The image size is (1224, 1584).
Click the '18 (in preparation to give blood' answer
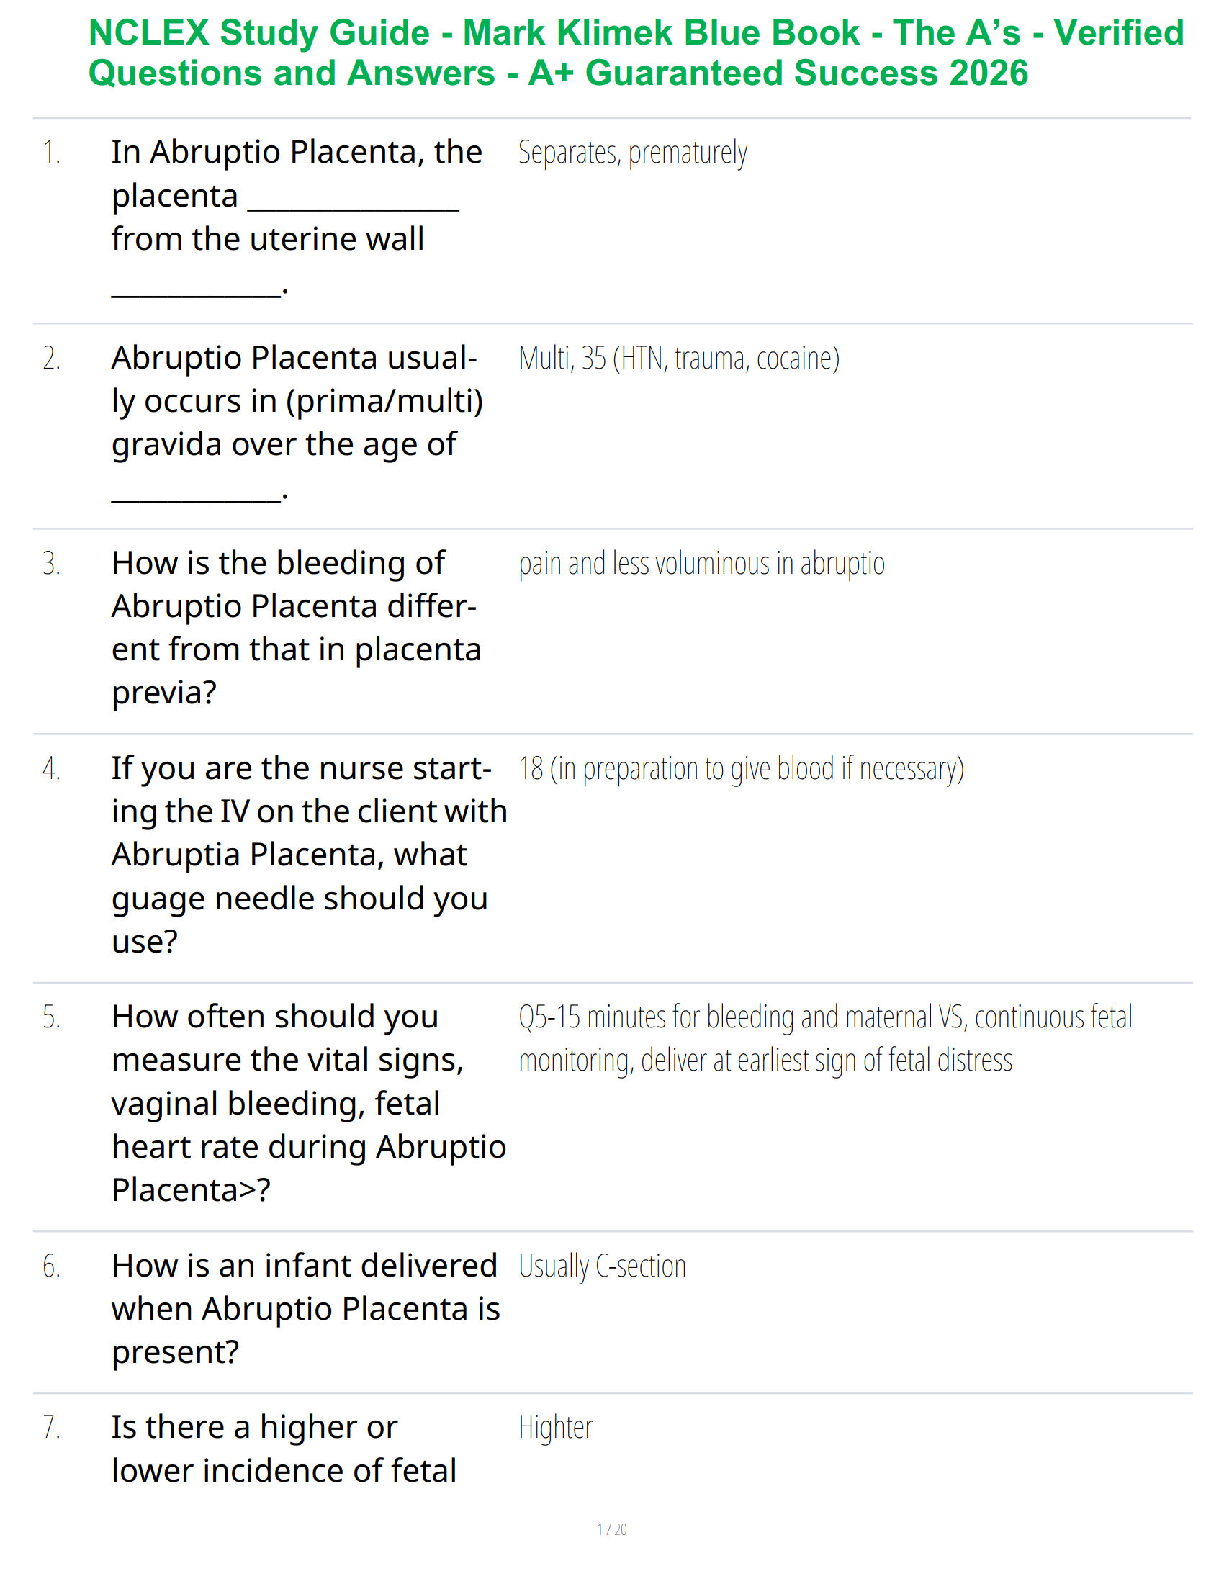point(741,769)
